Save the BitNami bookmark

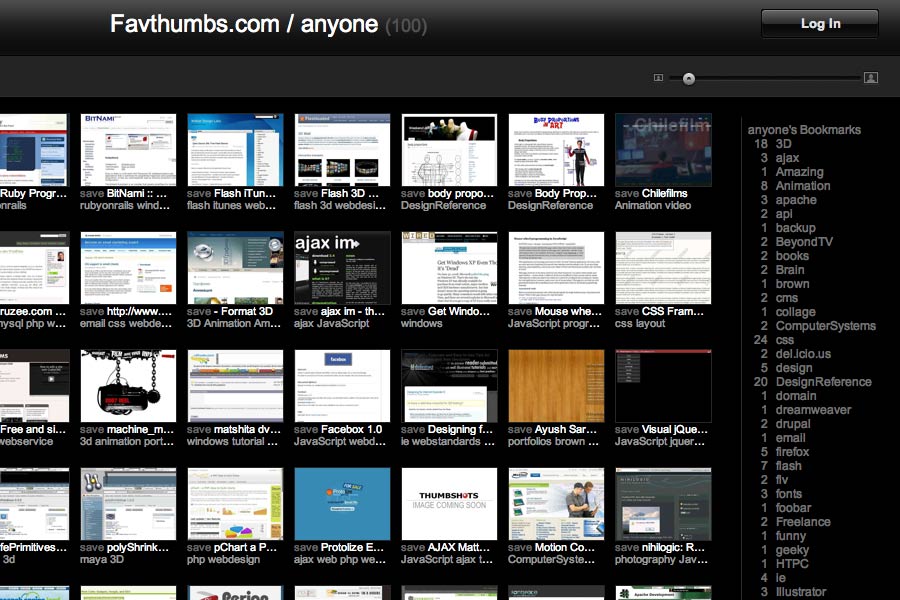(91, 193)
